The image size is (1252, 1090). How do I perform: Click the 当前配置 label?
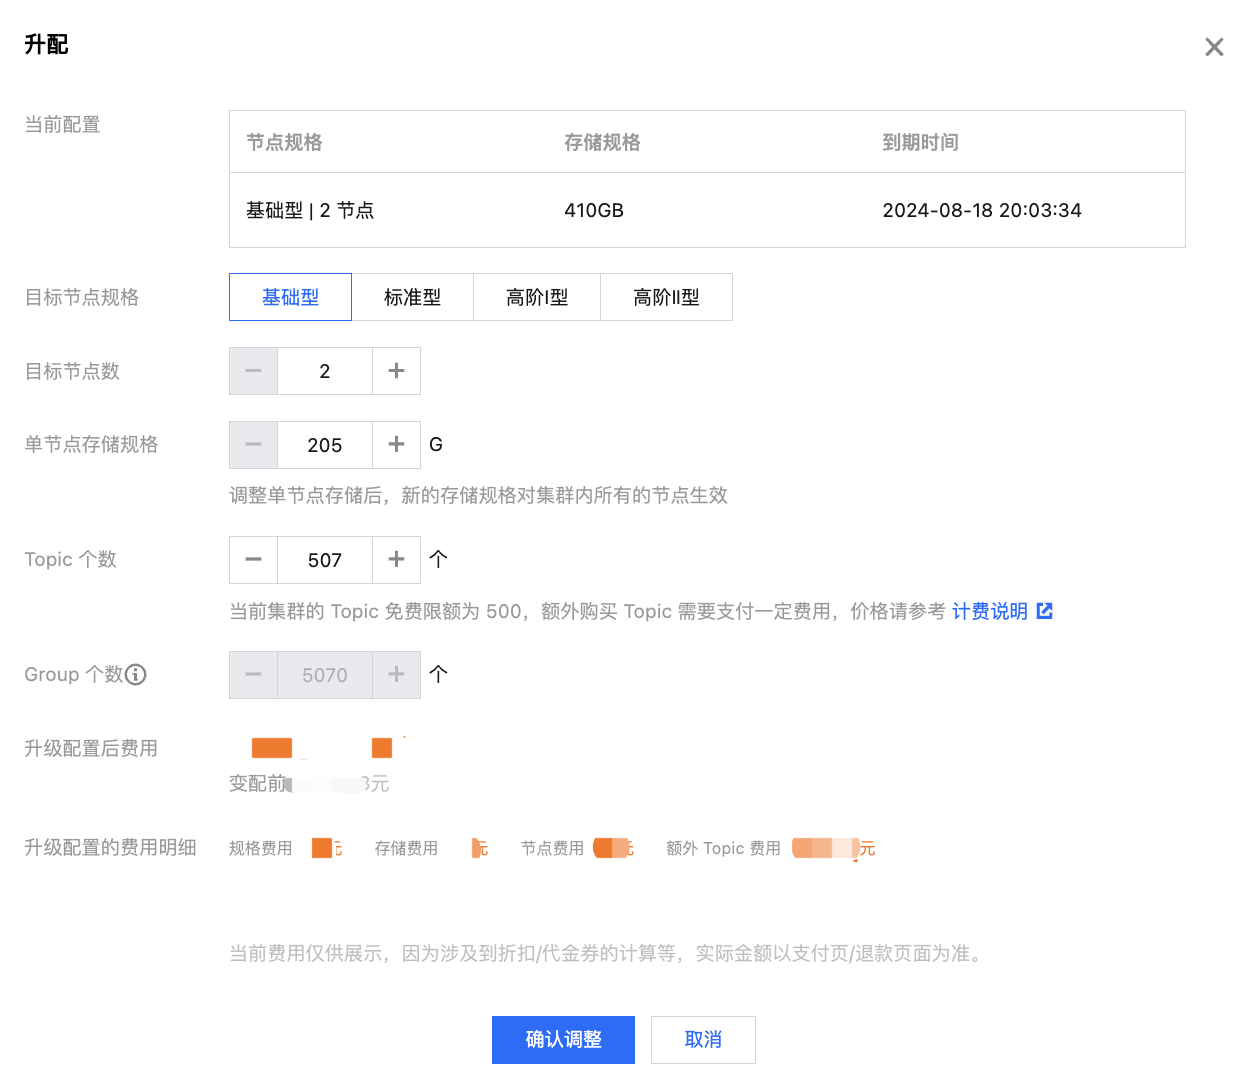point(62,124)
